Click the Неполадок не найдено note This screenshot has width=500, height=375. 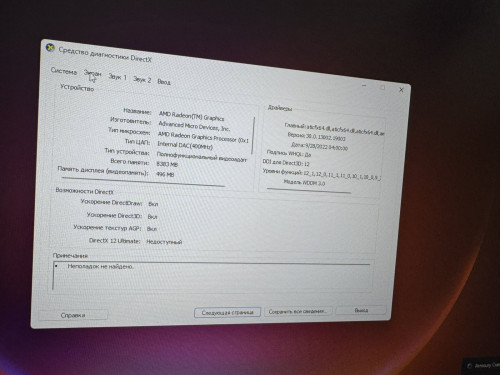tap(100, 266)
